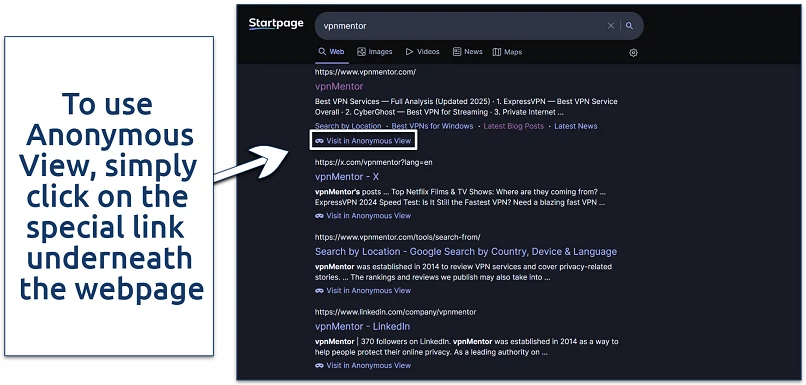Click the 'Best VPN Services — Full Analysis' snippet
The image size is (806, 385).
coord(466,107)
